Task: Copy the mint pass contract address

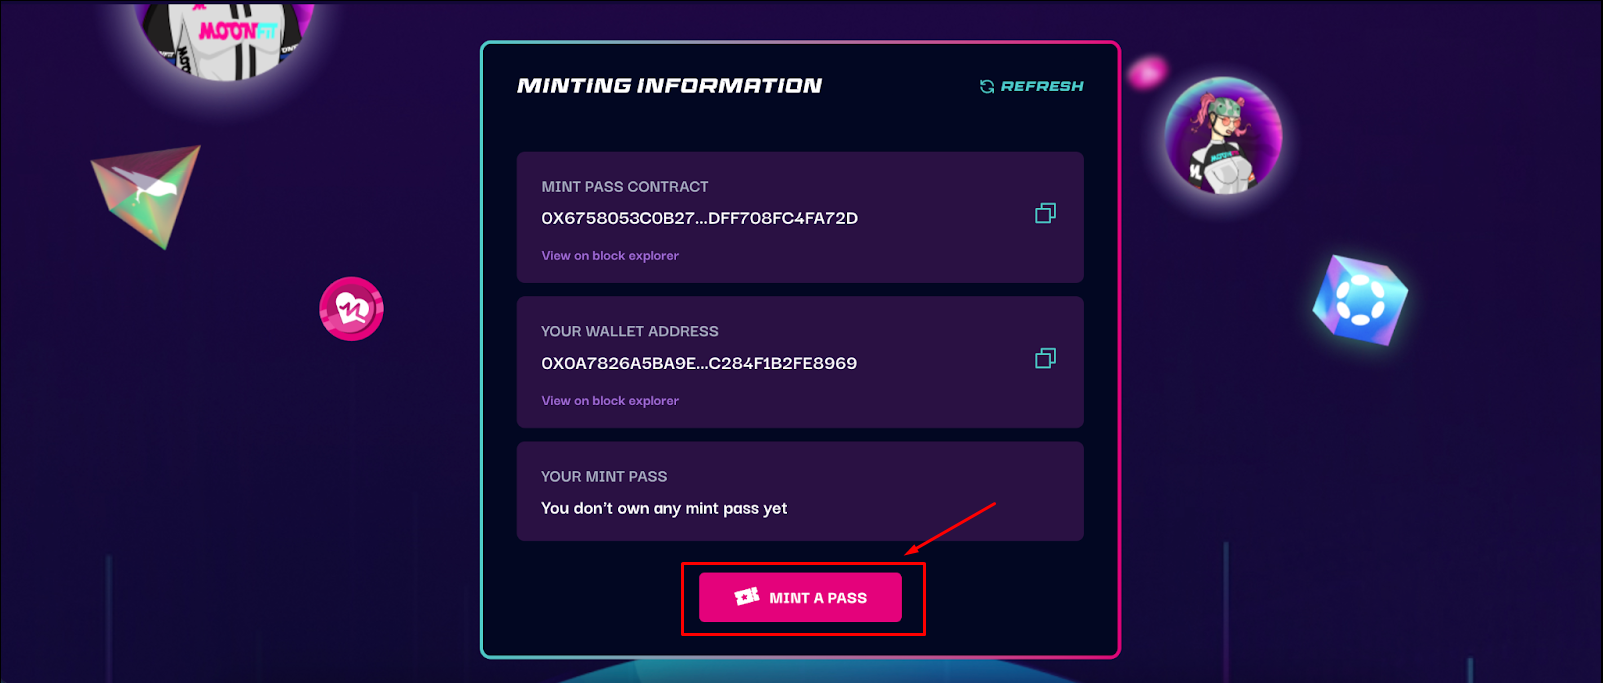Action: click(x=1045, y=213)
